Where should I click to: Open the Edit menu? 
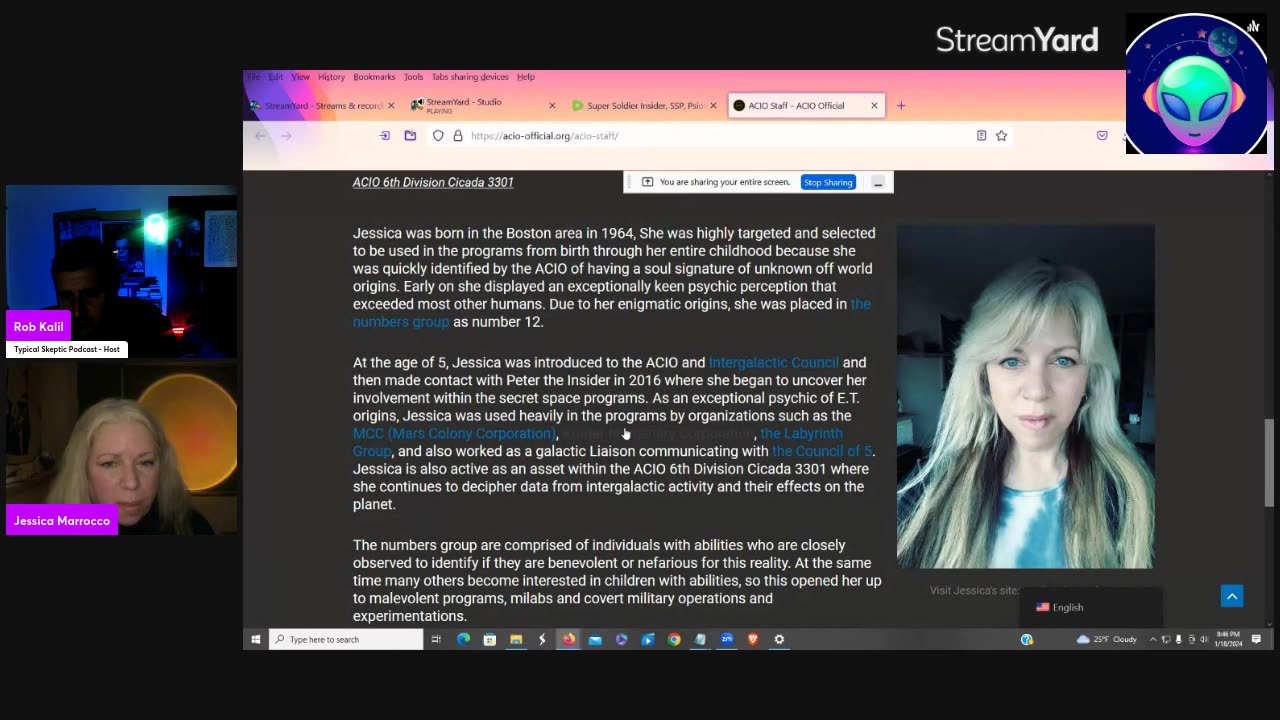click(275, 77)
